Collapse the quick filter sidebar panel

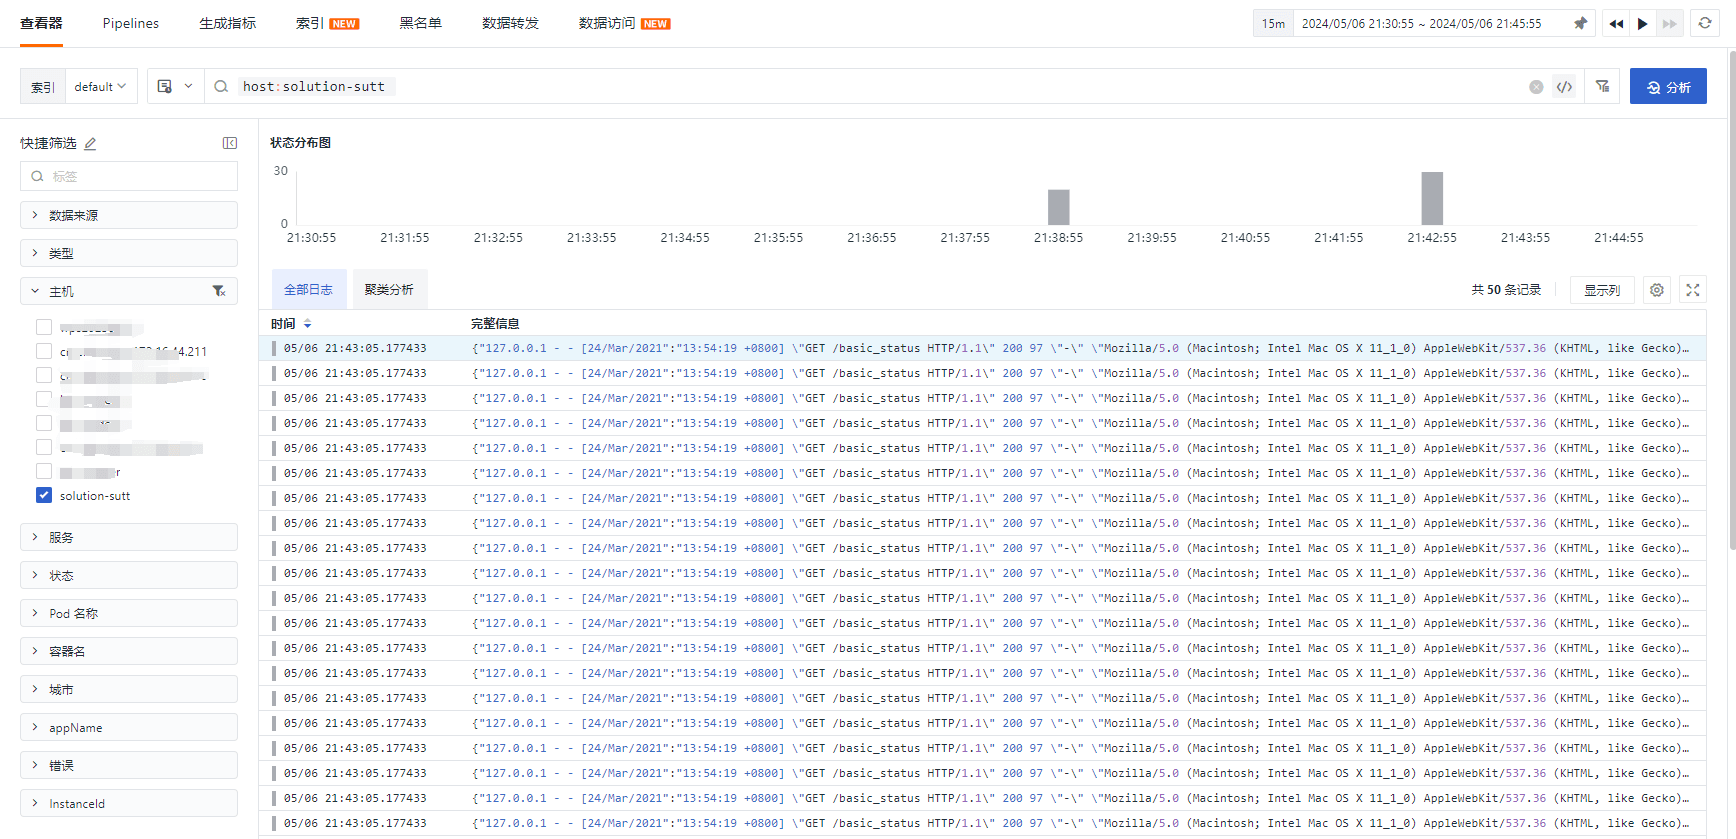point(230,143)
